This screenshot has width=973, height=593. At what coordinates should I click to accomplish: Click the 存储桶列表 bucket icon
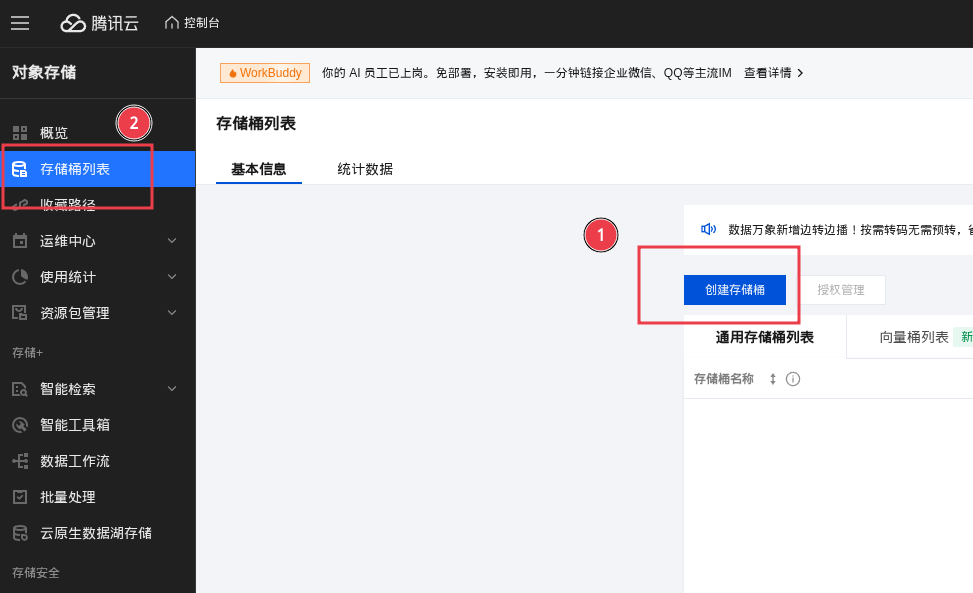(20, 169)
